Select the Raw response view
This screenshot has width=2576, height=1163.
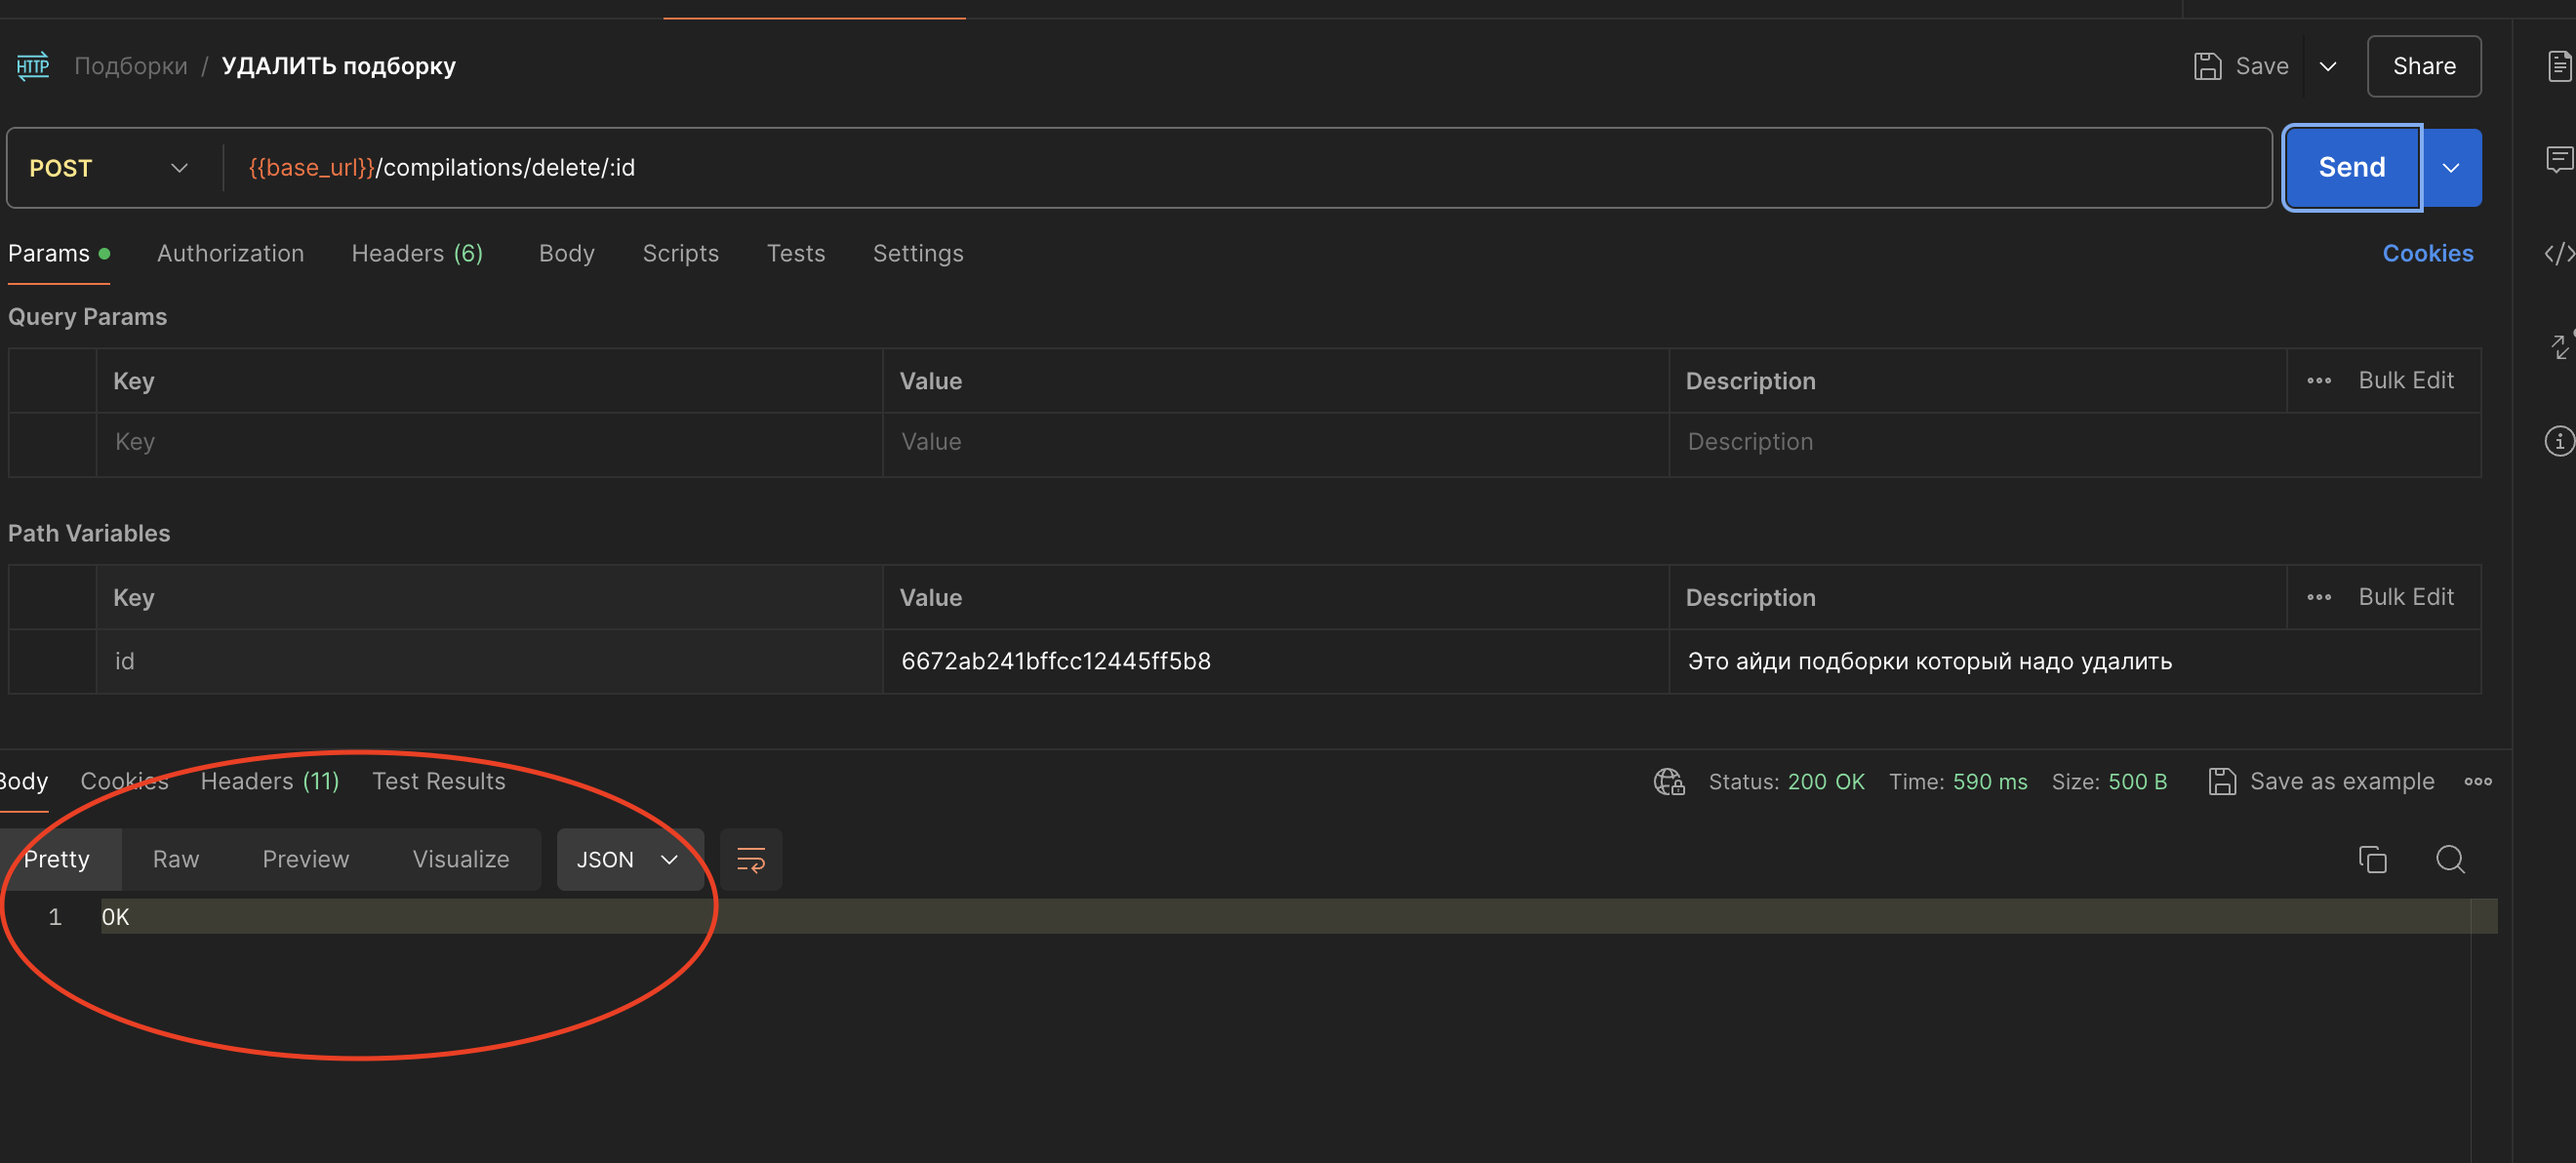[175, 859]
